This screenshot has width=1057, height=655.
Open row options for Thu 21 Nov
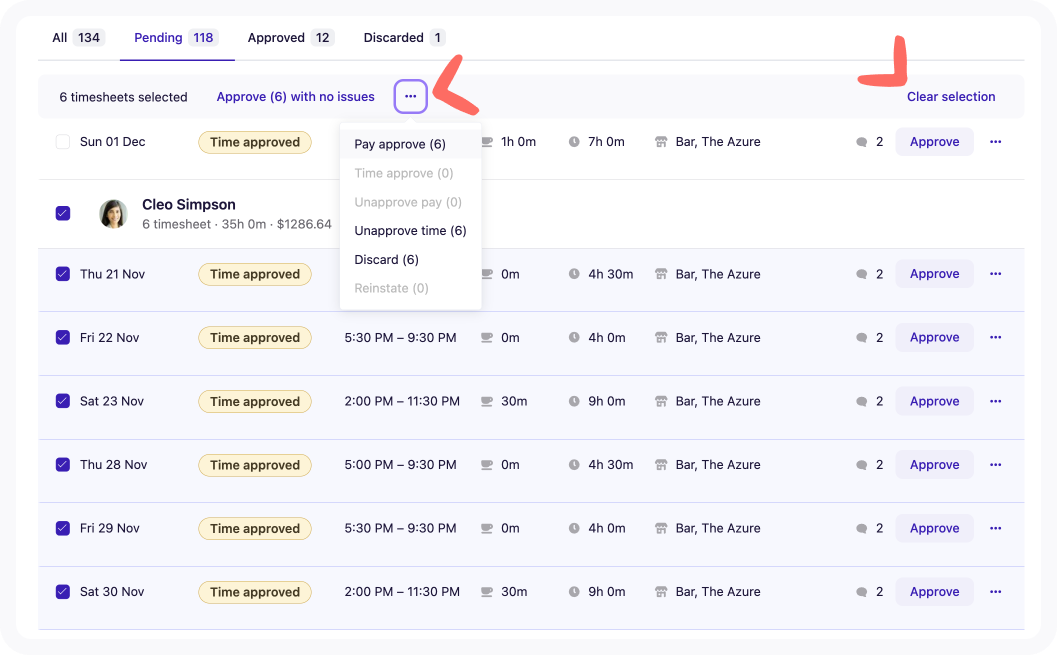(x=996, y=274)
